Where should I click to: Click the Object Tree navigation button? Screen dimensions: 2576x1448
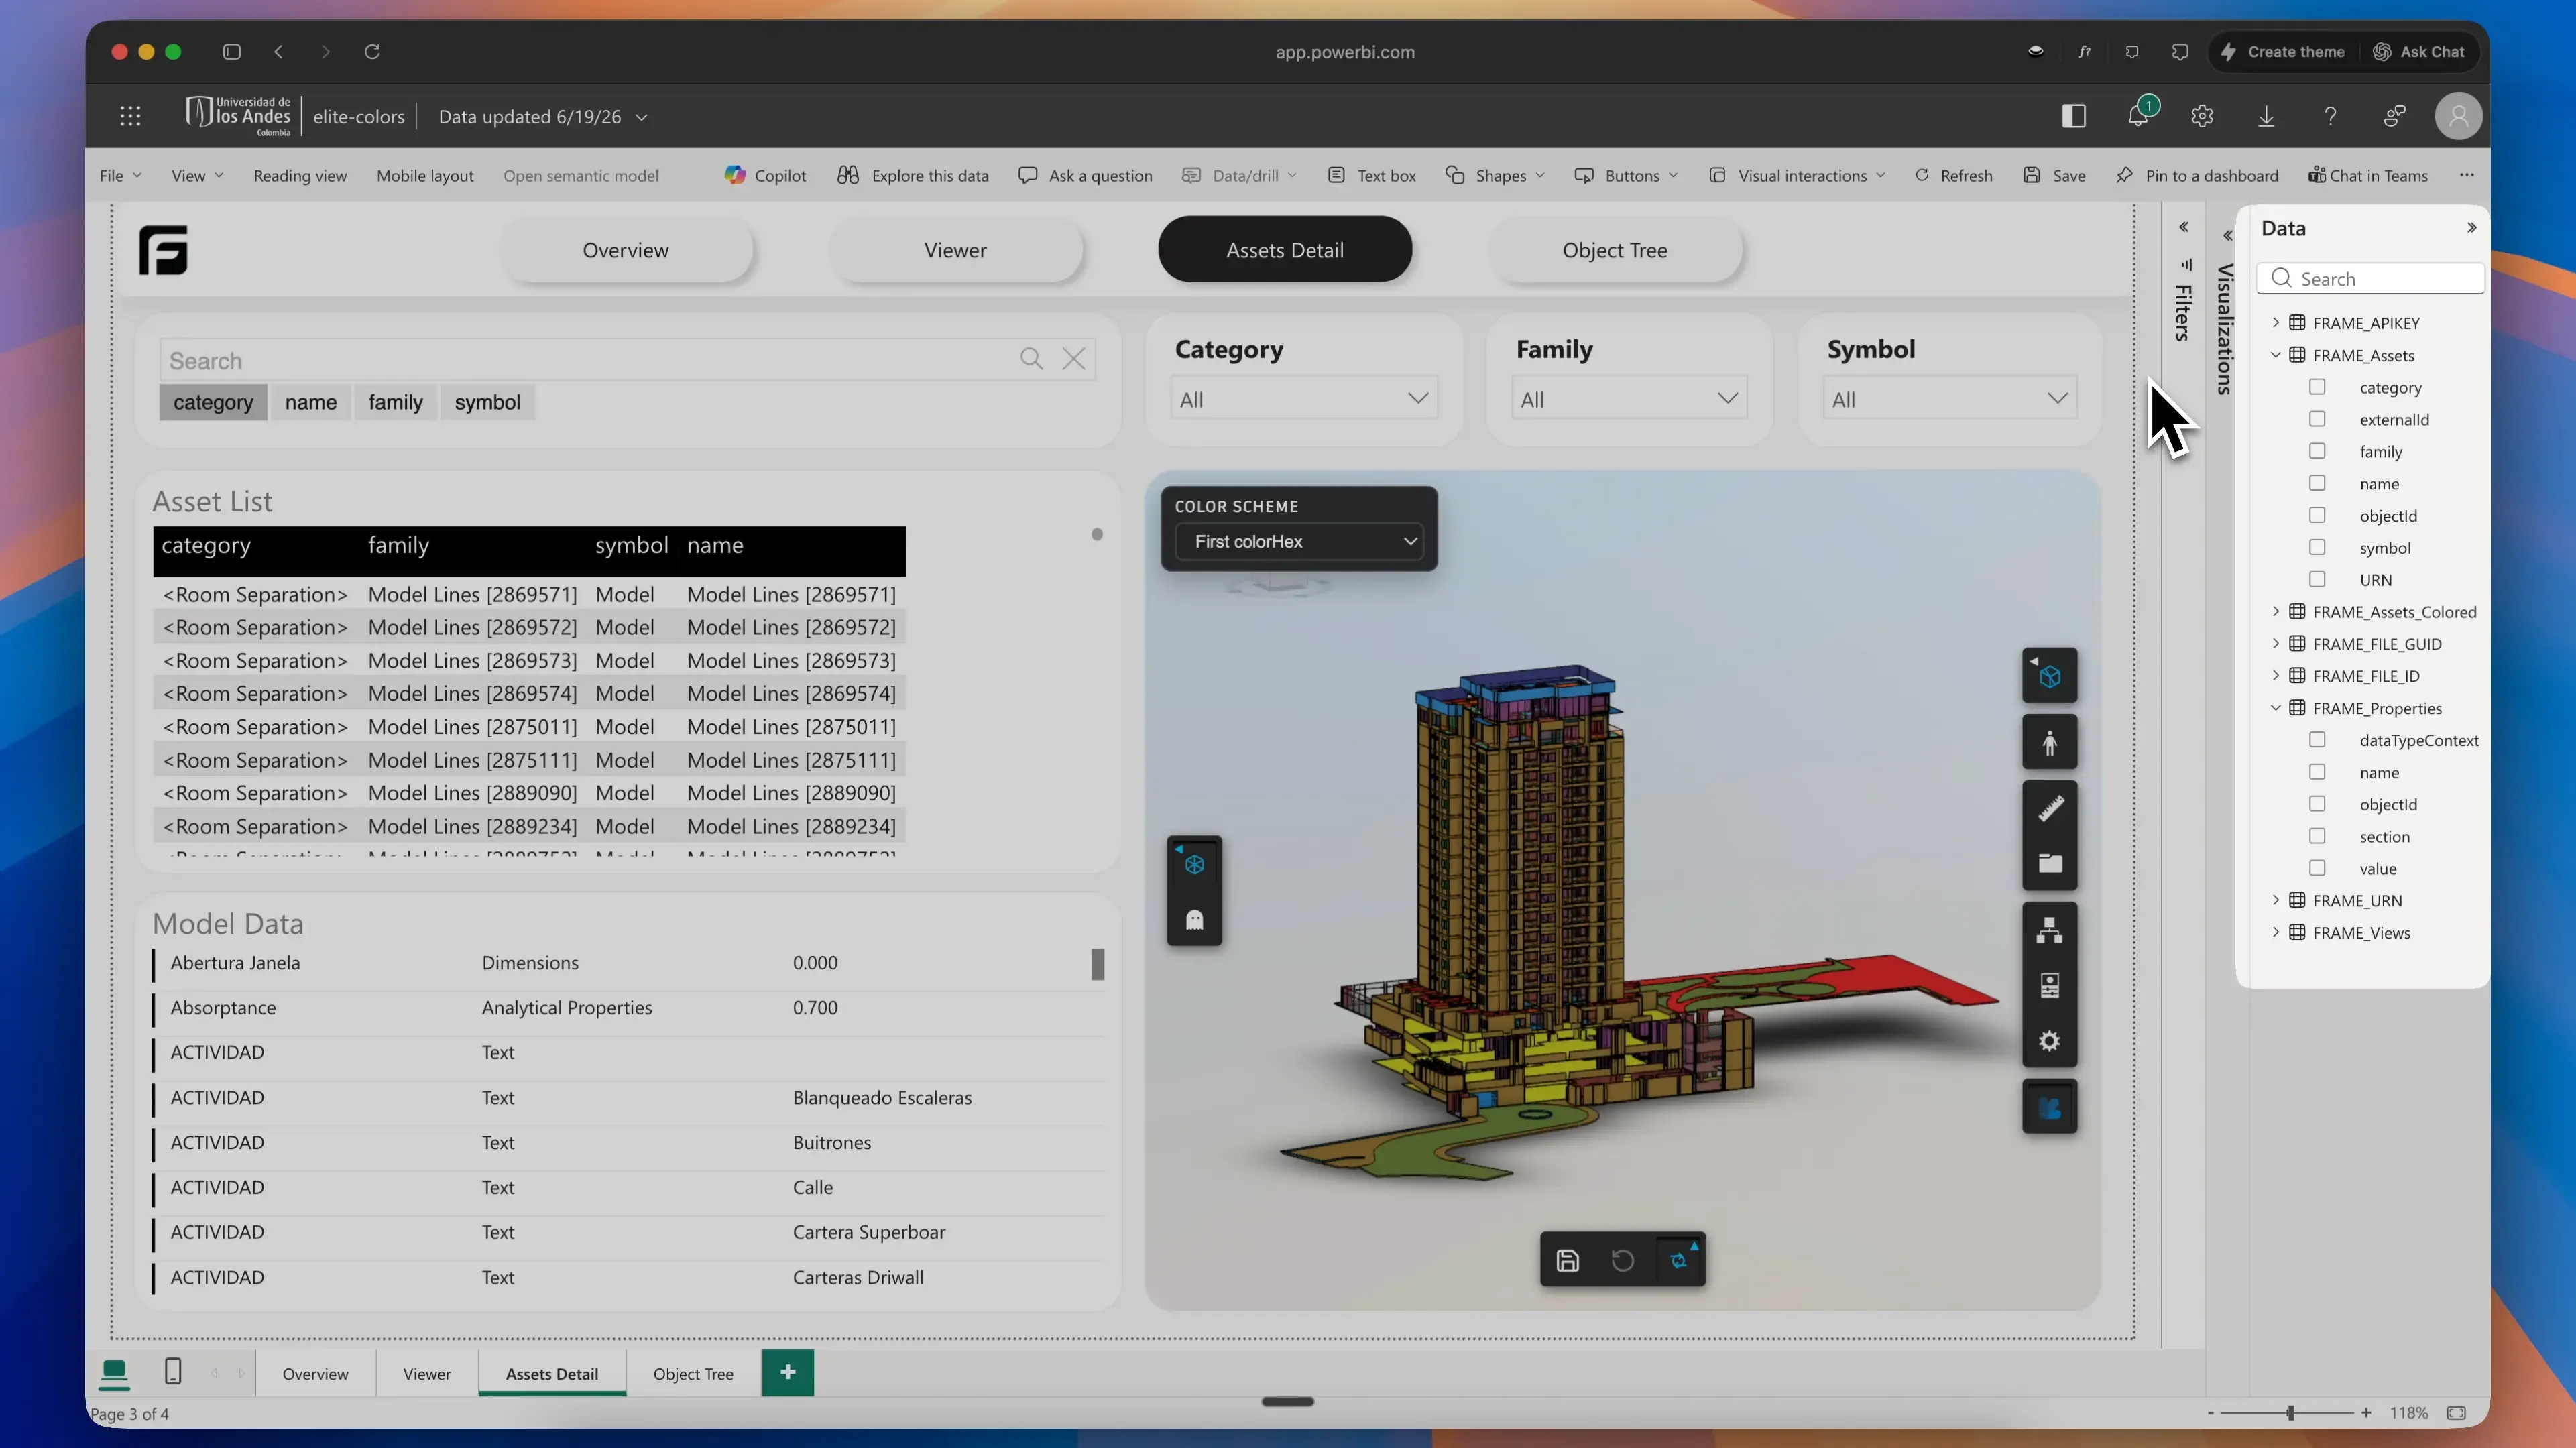(x=1614, y=250)
